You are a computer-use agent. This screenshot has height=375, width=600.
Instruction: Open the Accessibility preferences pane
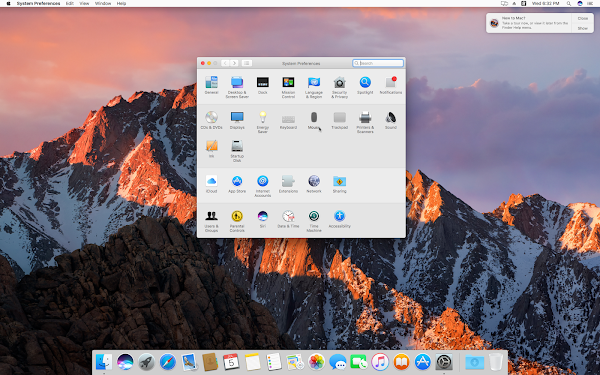tap(339, 219)
